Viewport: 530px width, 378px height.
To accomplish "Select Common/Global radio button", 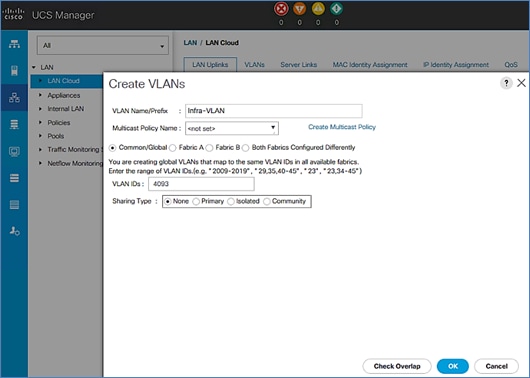I will [113, 148].
